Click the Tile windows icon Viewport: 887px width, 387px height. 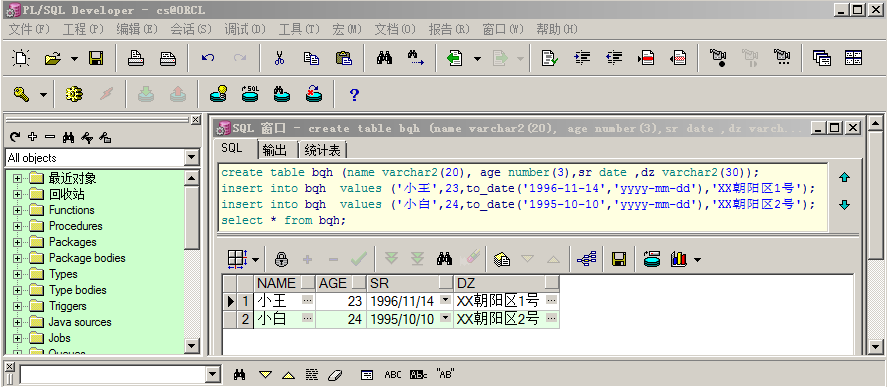pos(854,58)
